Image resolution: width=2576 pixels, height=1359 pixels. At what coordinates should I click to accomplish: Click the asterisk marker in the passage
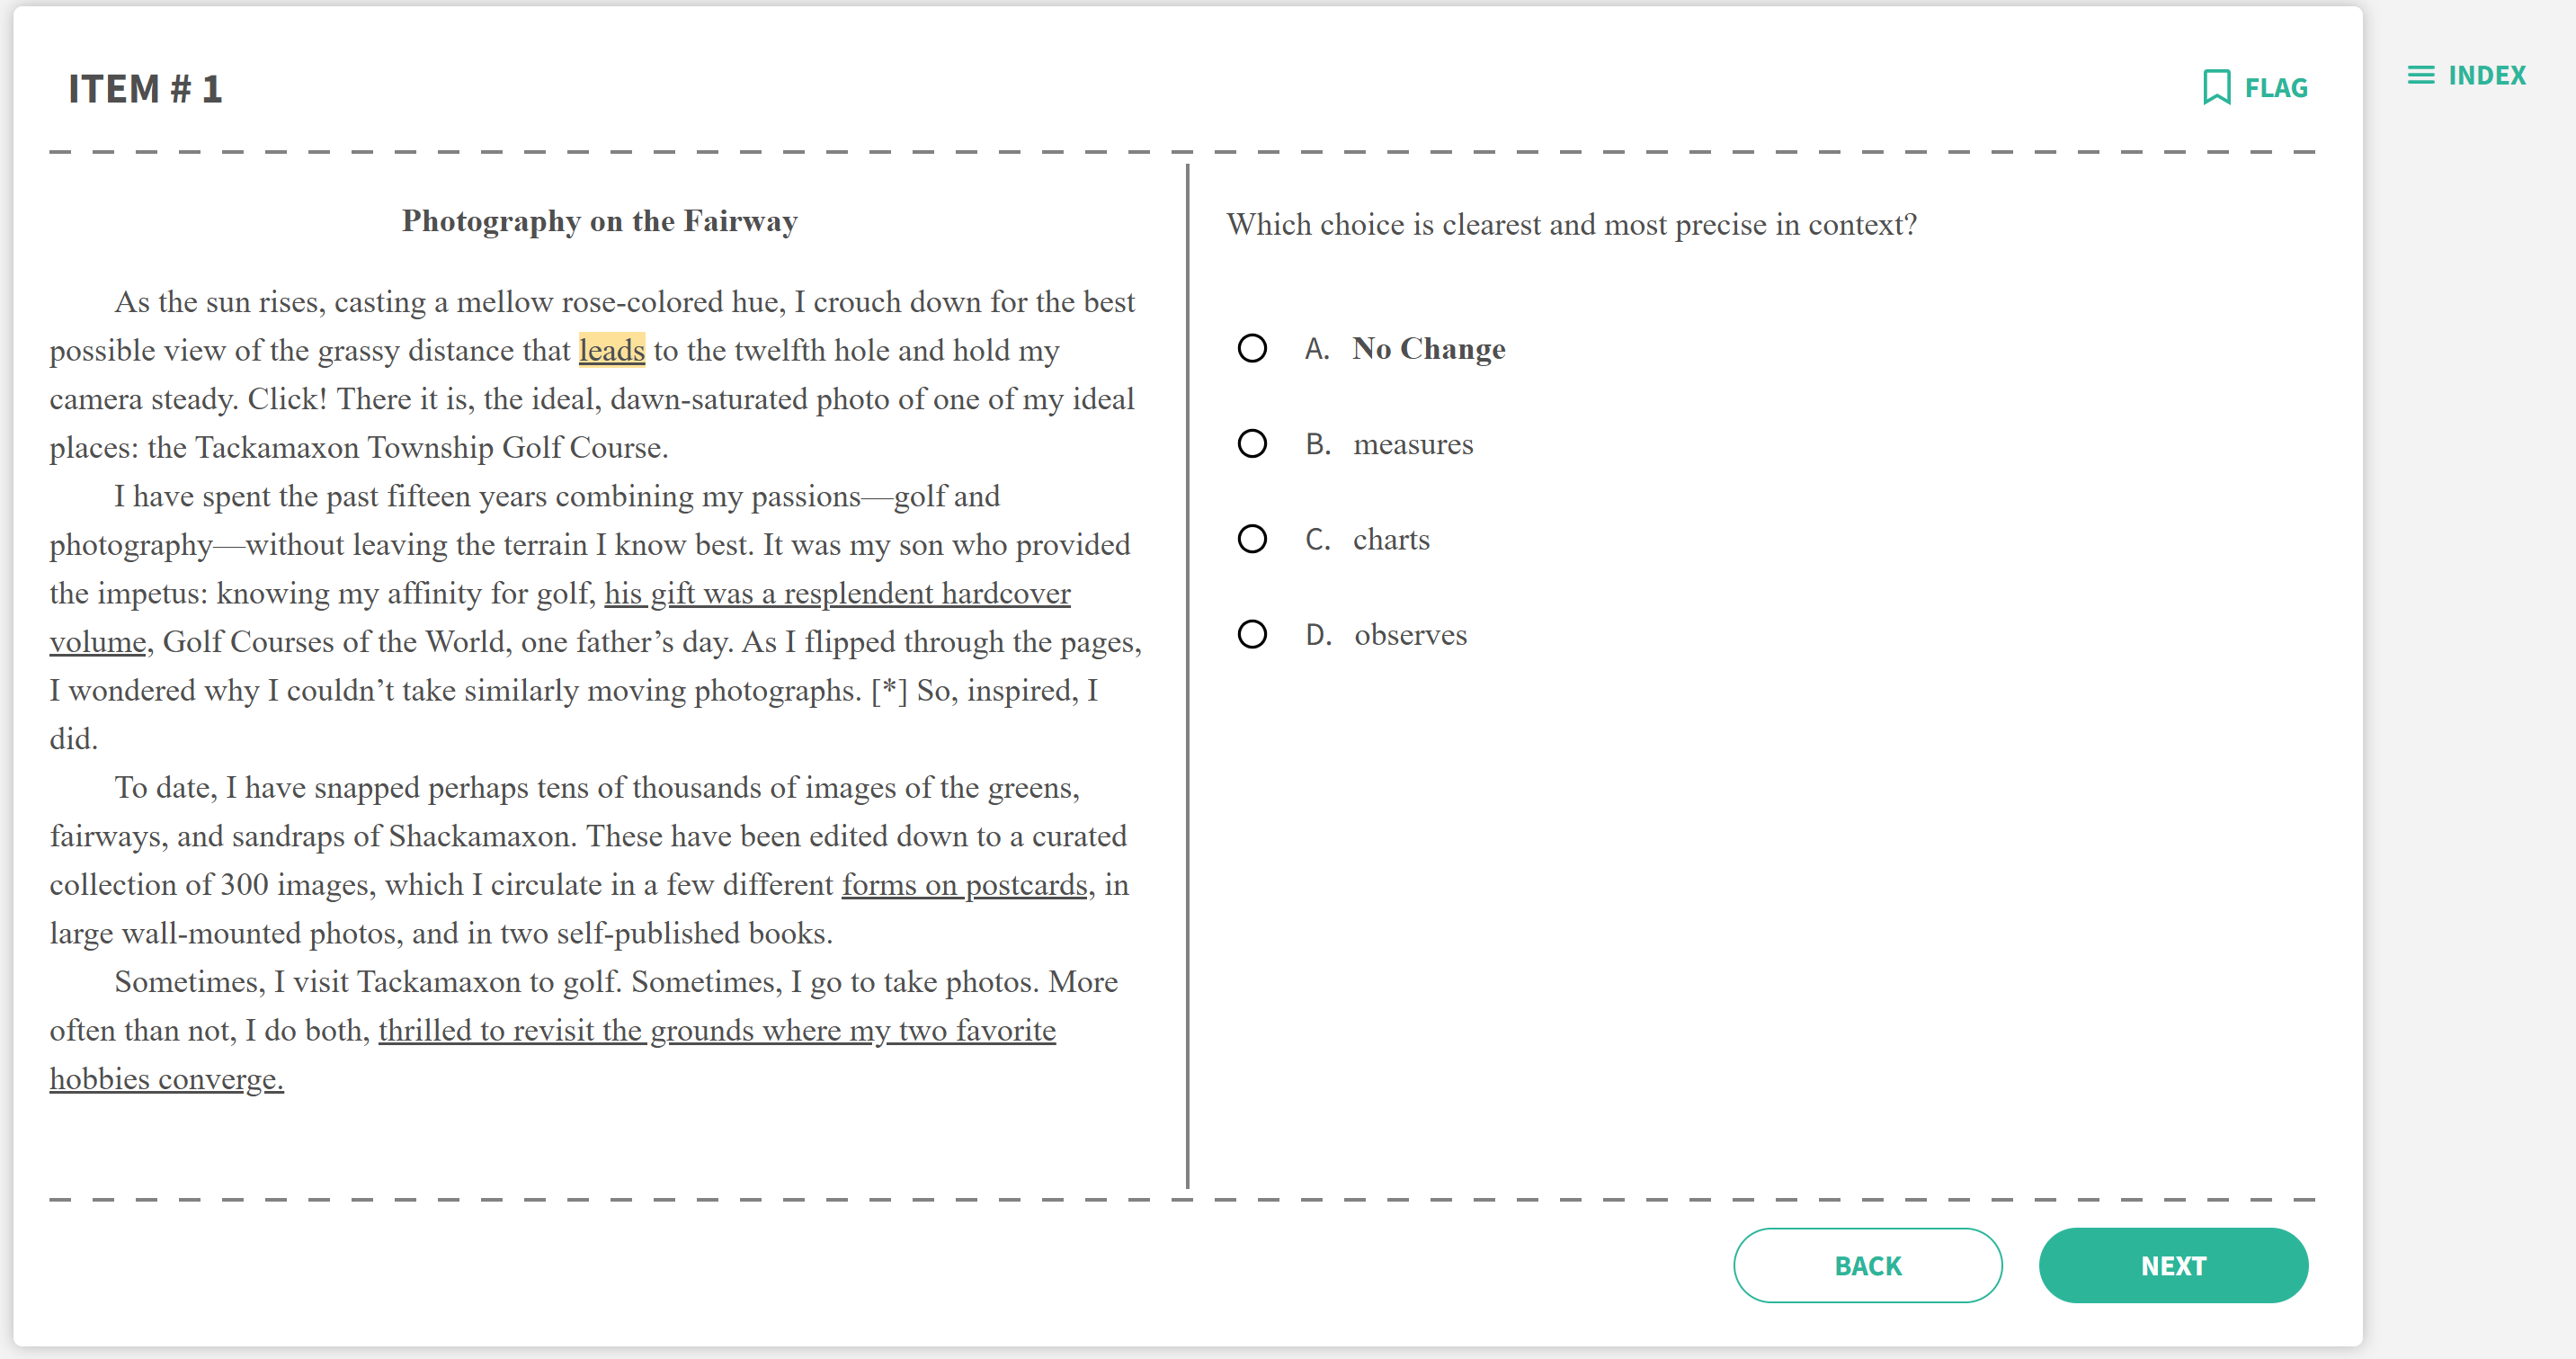pos(888,690)
